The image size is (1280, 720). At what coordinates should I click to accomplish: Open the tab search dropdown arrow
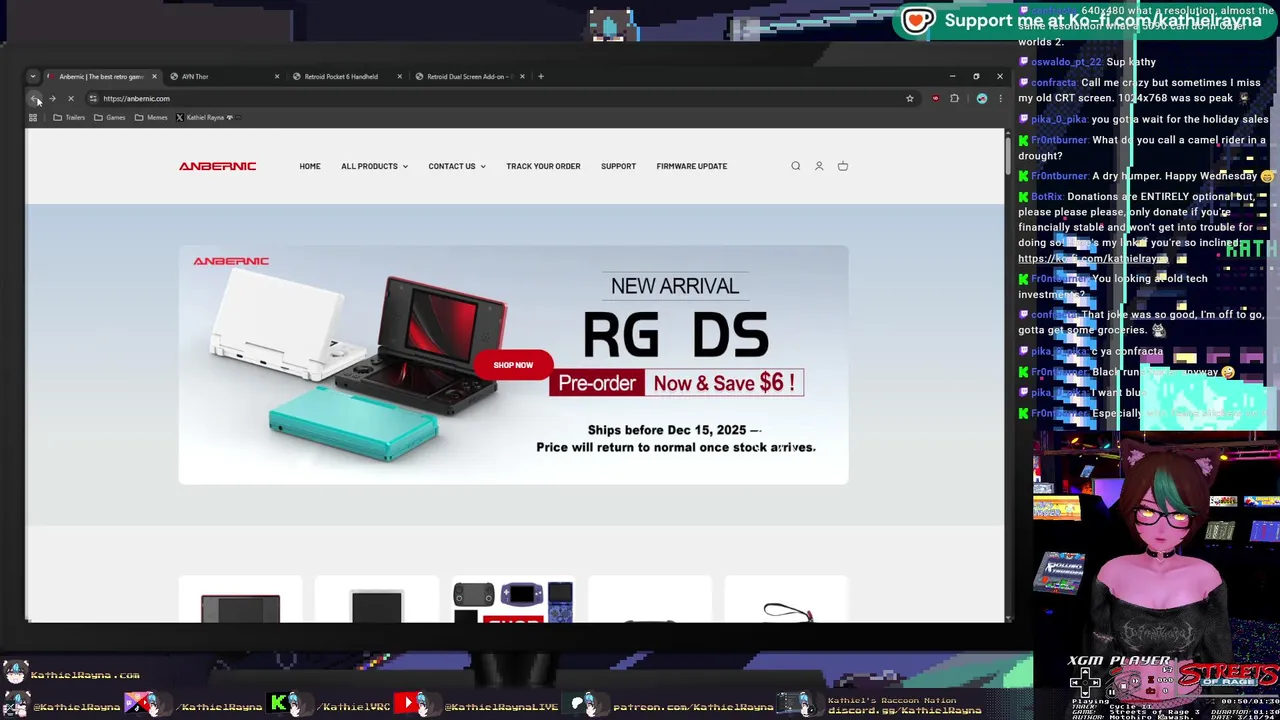(x=33, y=76)
